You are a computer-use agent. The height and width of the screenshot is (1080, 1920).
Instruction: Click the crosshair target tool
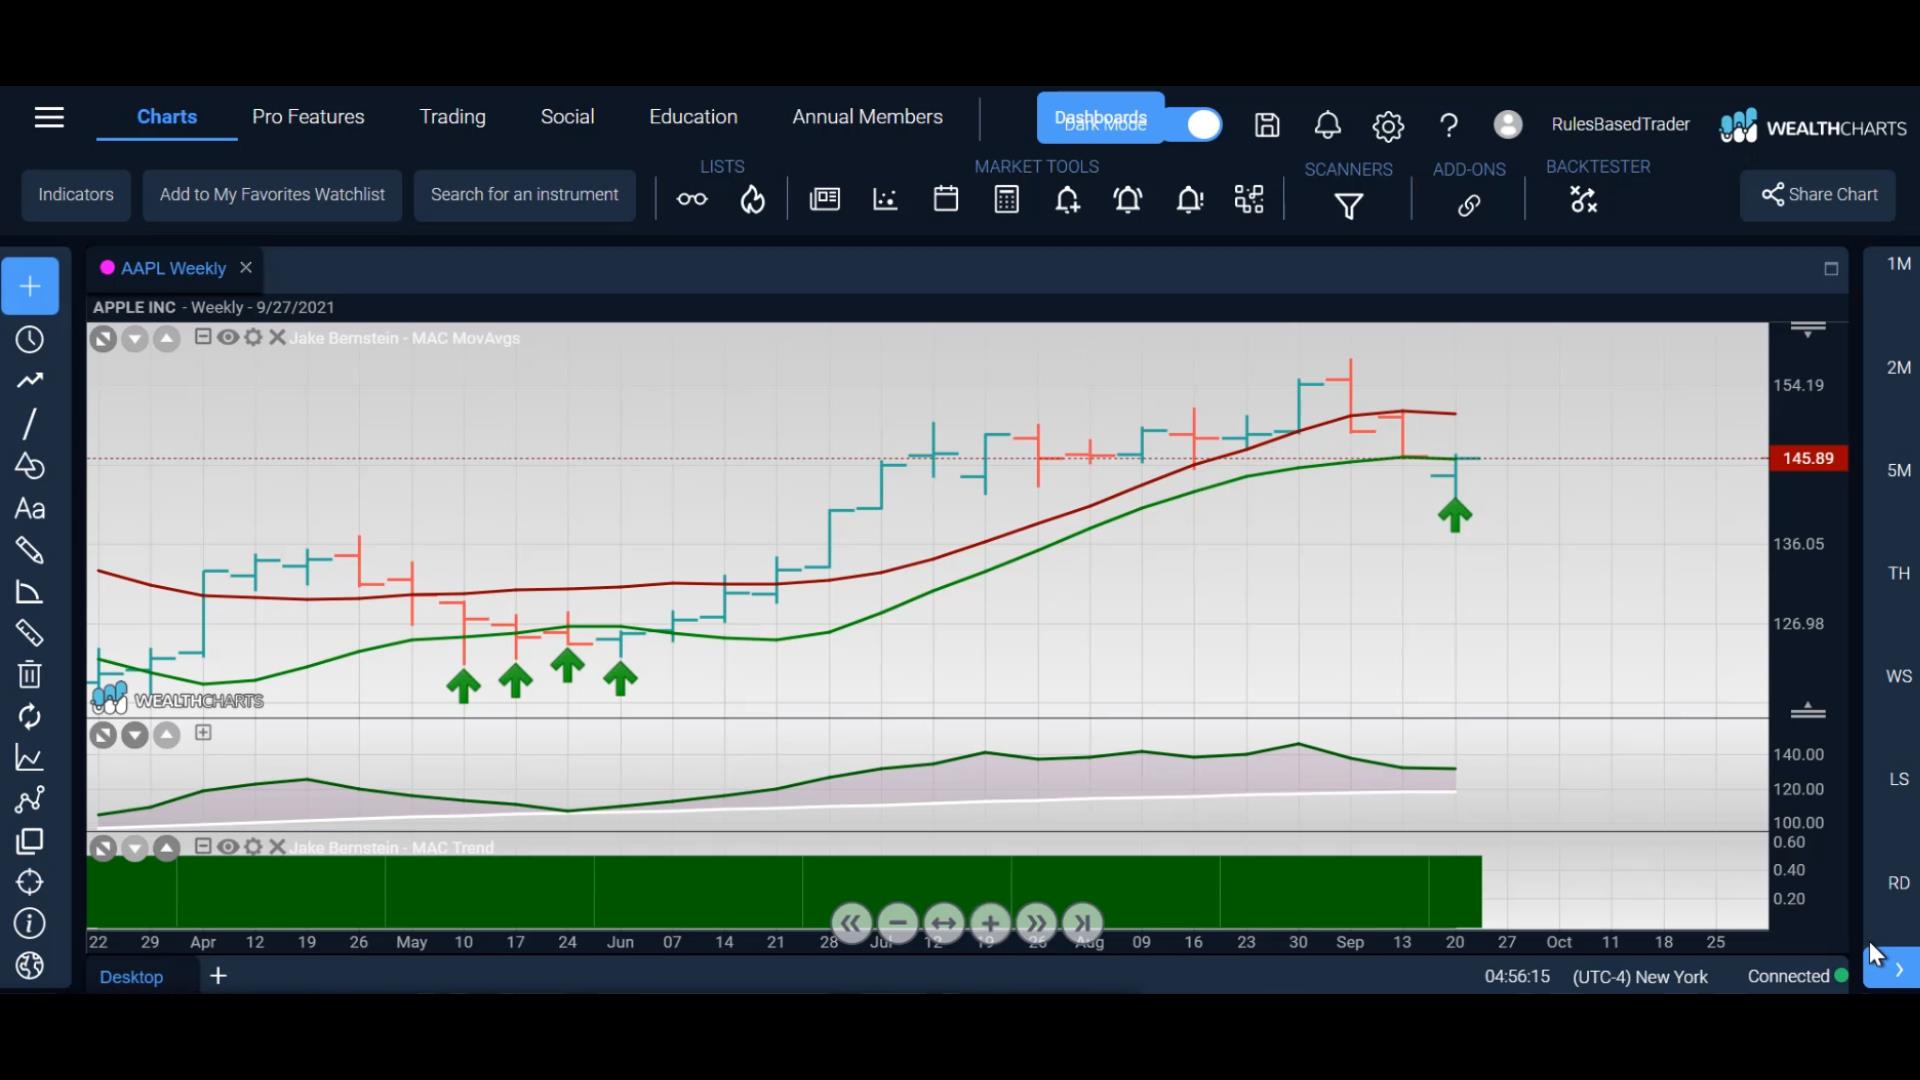click(x=30, y=882)
